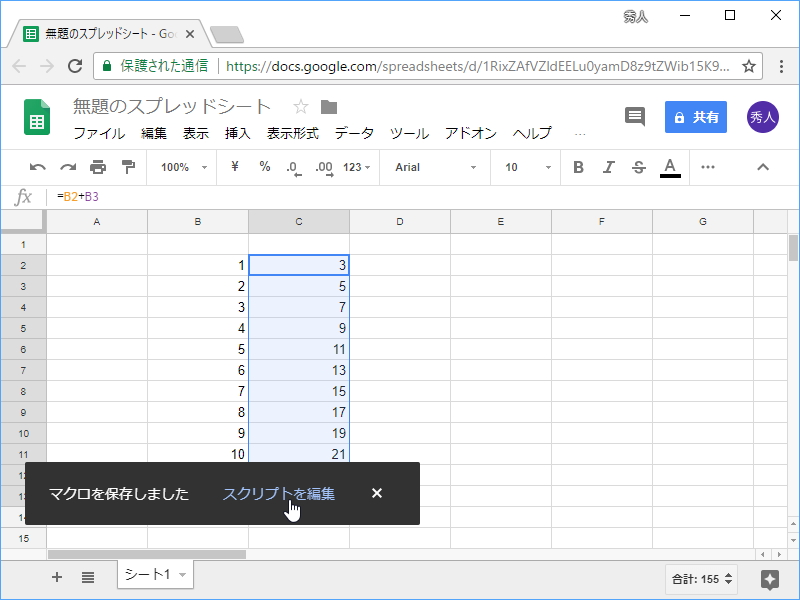Open the 表示 menu

[x=196, y=134]
